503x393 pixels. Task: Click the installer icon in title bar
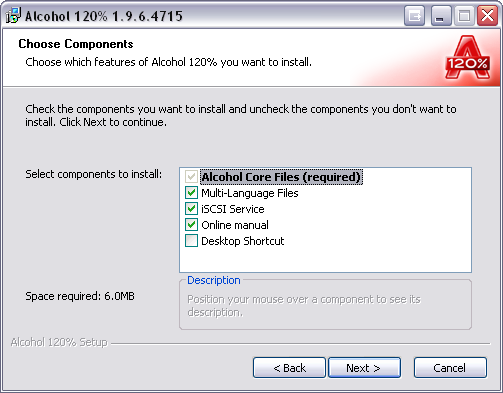[13, 15]
